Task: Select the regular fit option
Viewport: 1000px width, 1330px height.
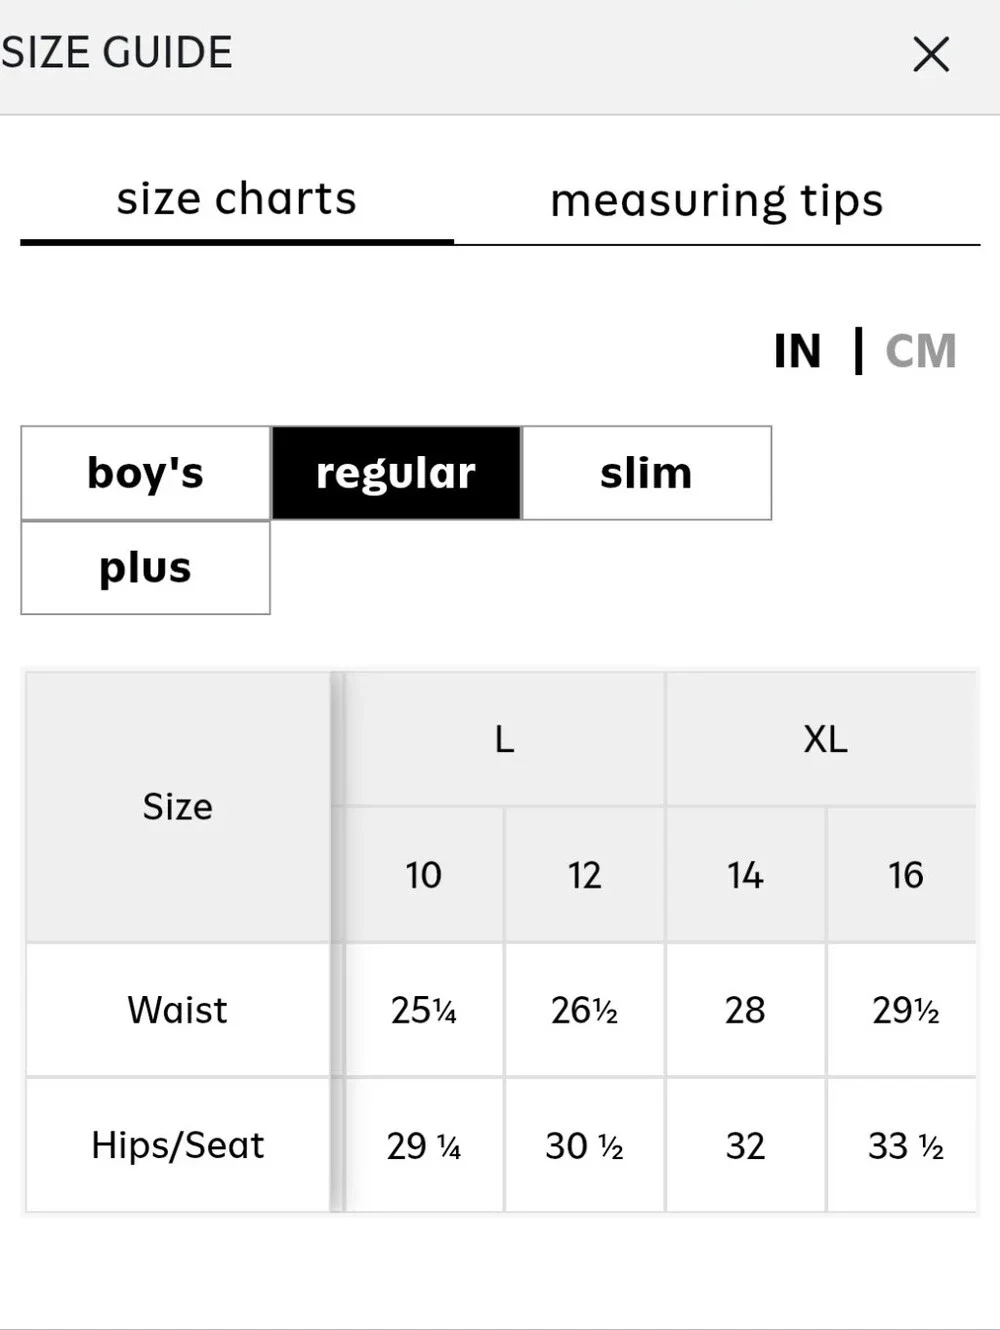Action: pyautogui.click(x=396, y=473)
